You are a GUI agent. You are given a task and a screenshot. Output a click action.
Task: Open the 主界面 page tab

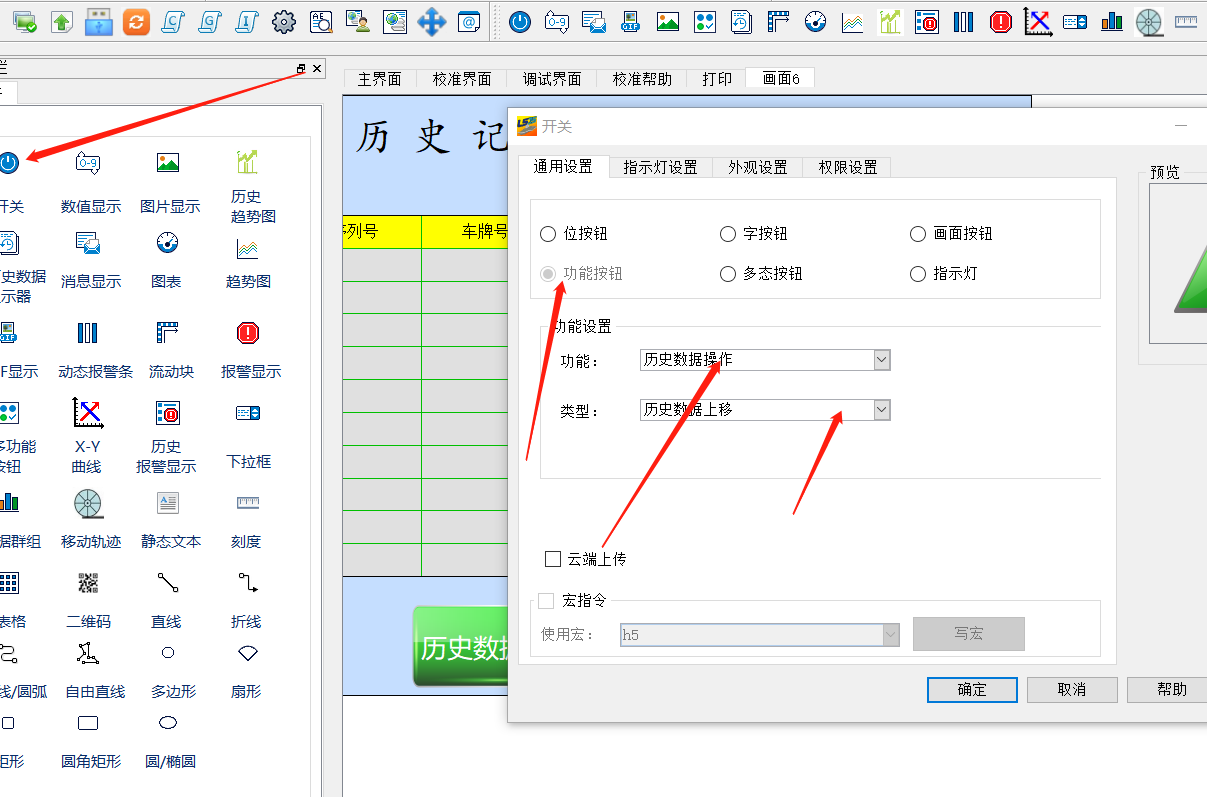[x=380, y=79]
